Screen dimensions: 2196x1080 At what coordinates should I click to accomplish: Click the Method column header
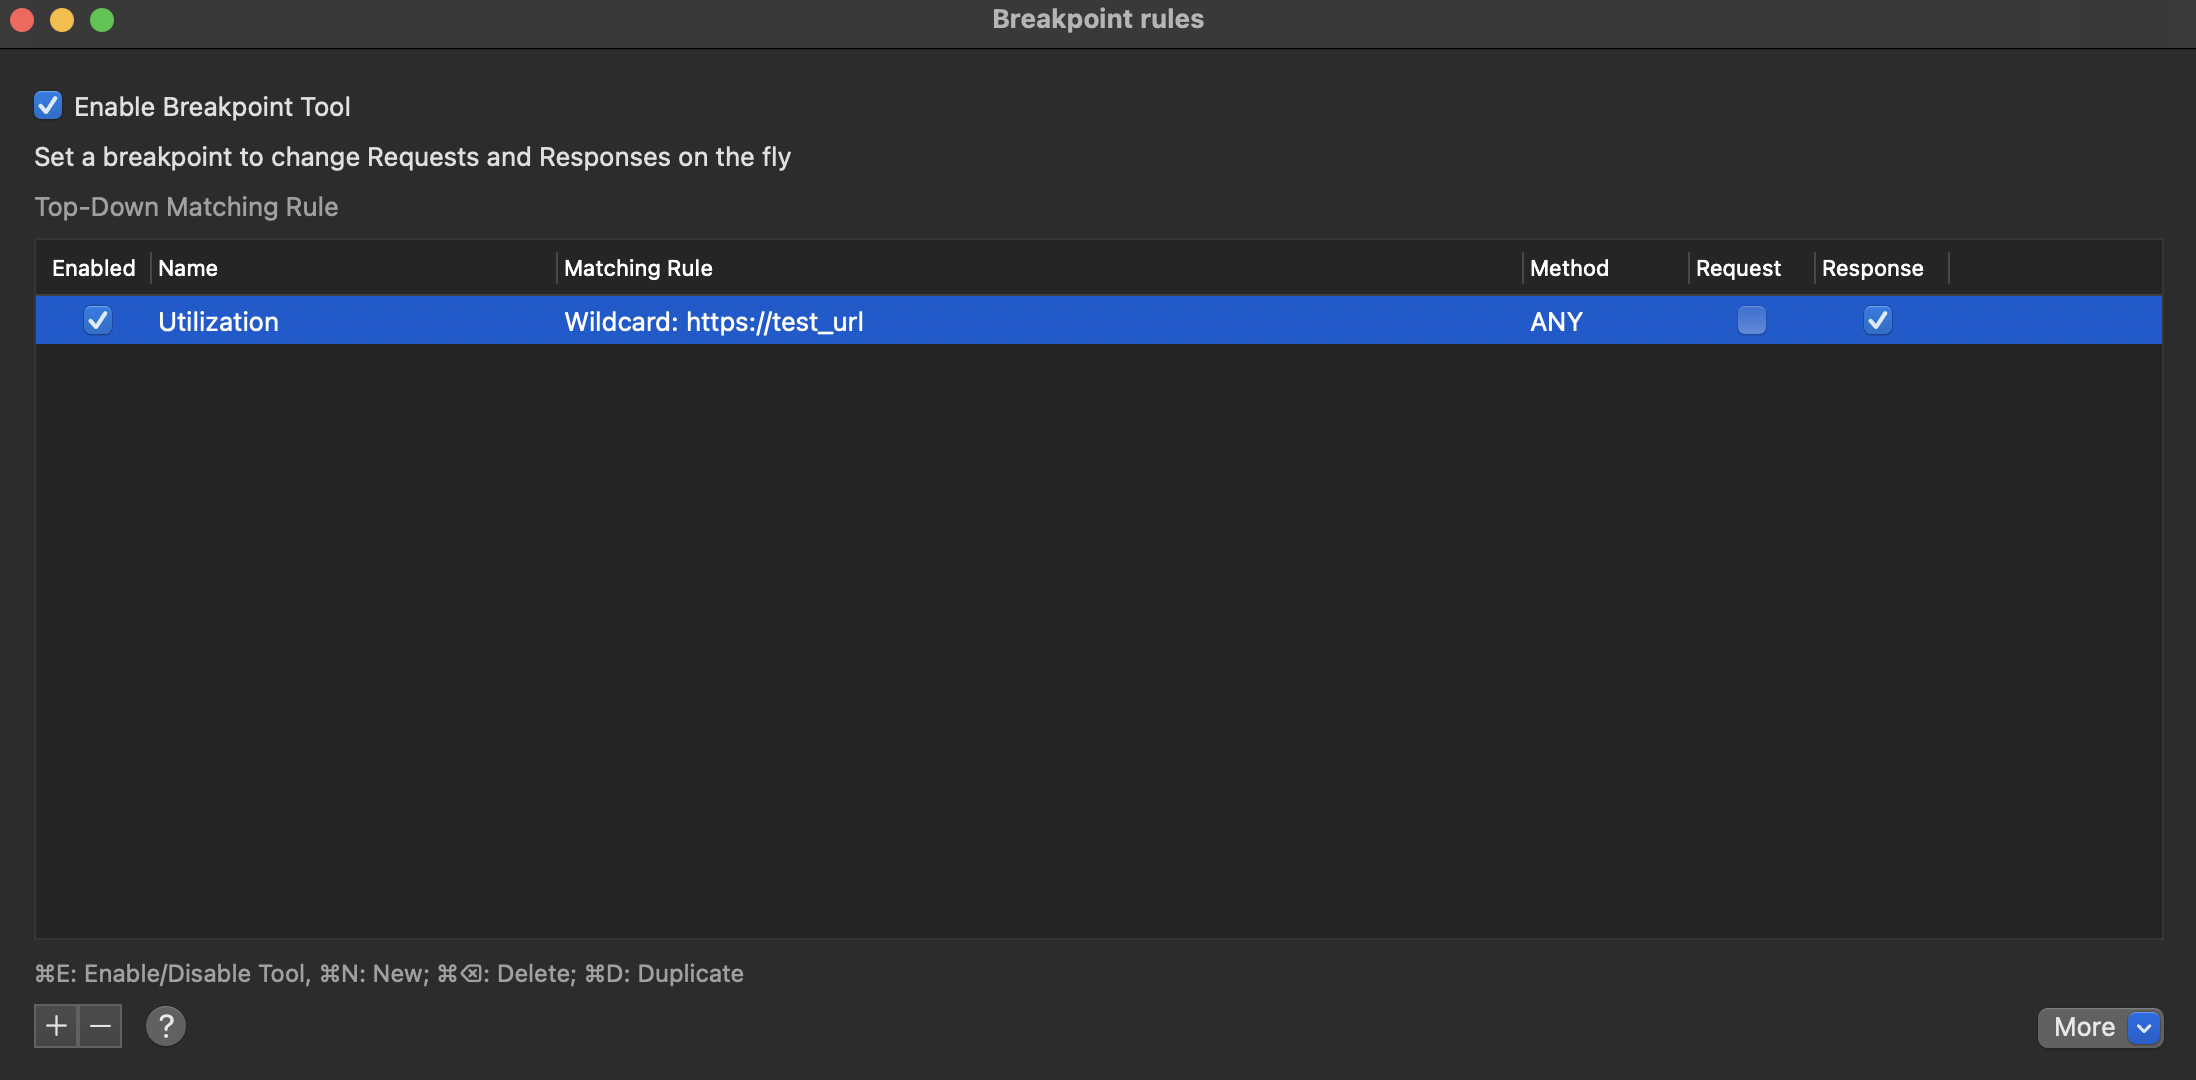[1569, 268]
